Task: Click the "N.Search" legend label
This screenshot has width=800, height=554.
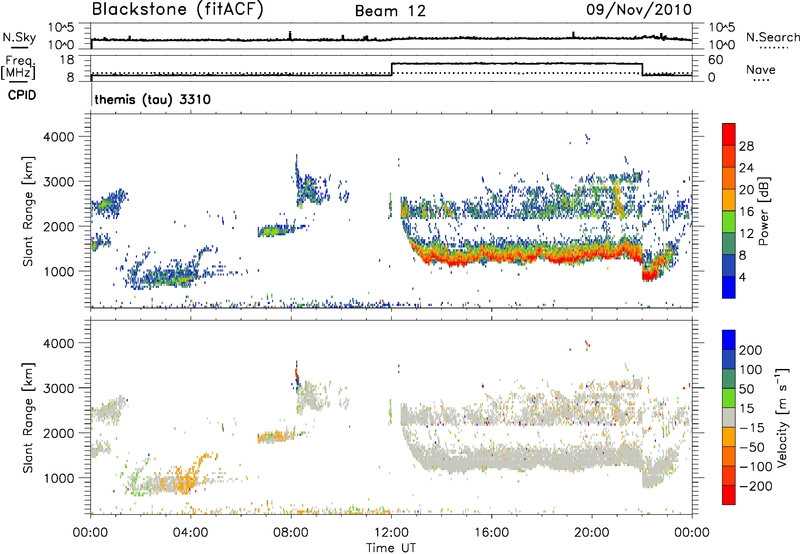Action: coord(772,37)
